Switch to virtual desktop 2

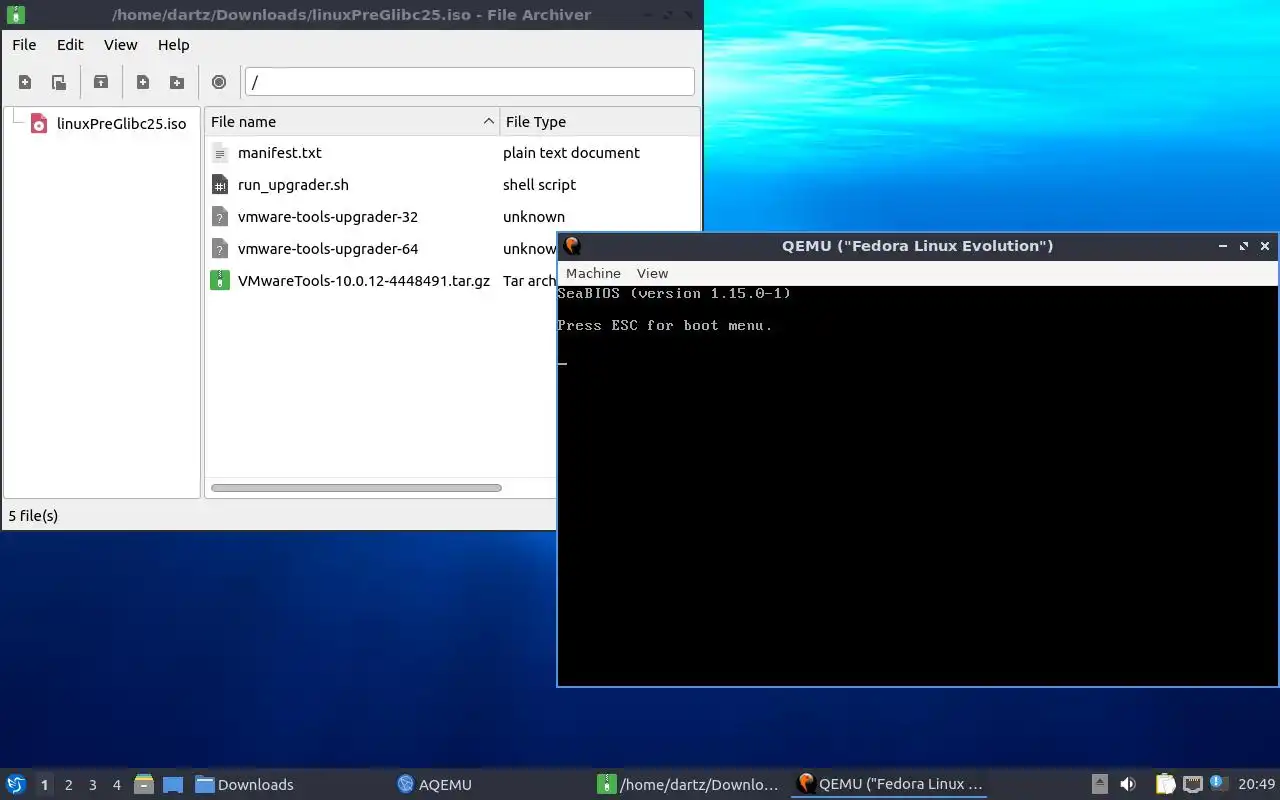(x=68, y=785)
